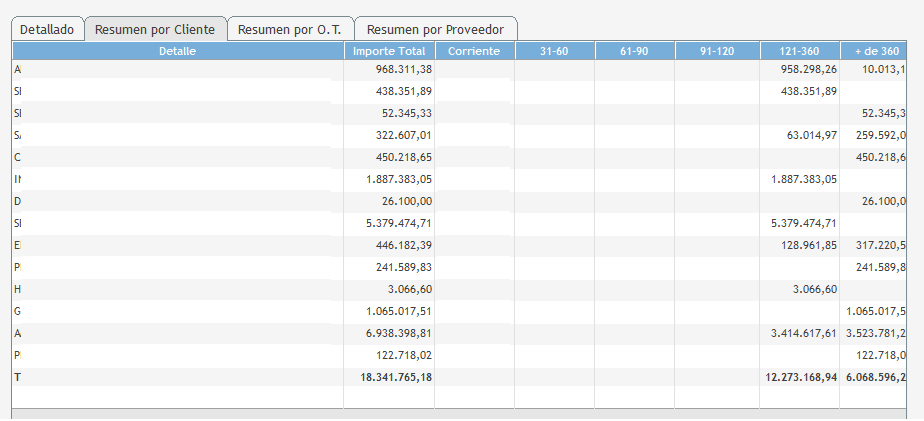Switch to Resumen por Cliente tab
924x421 pixels.
[x=155, y=29]
